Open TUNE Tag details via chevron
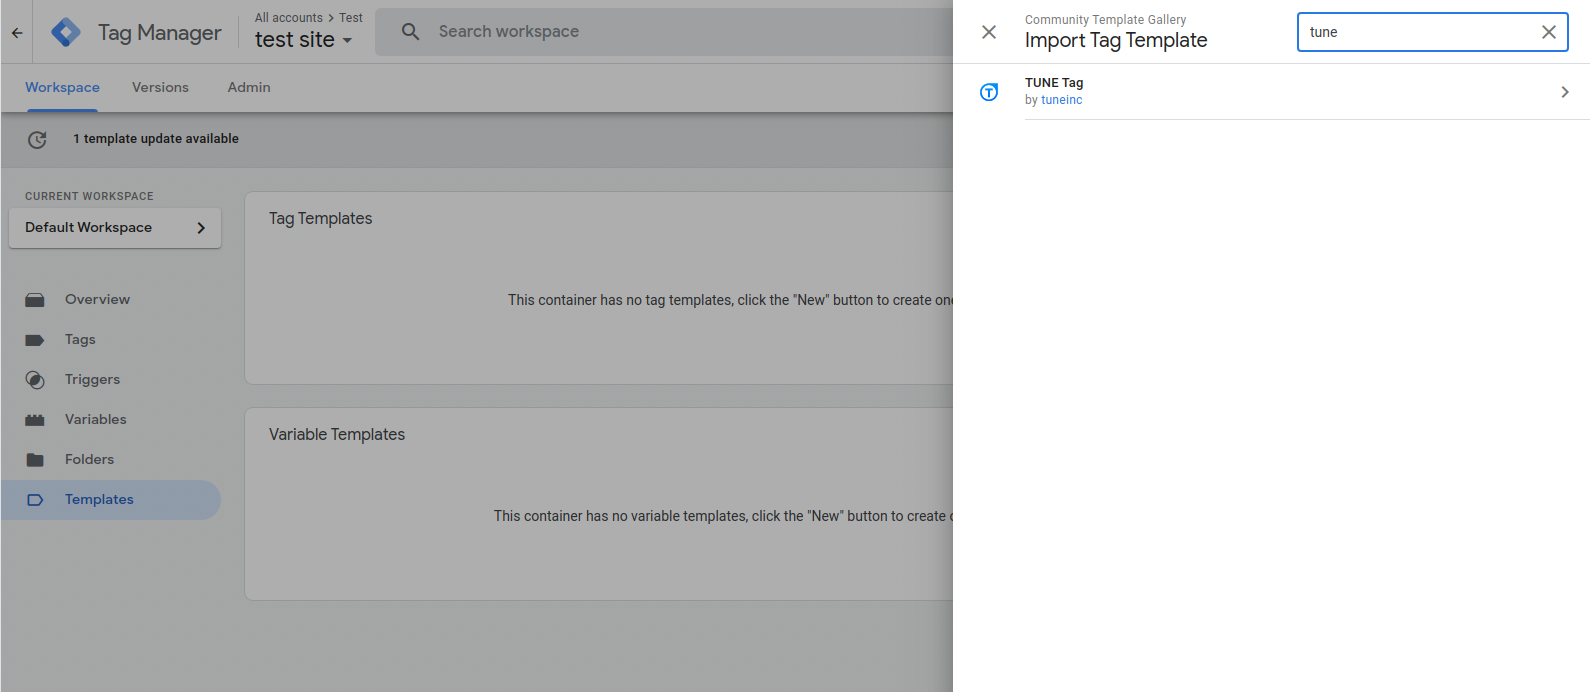1590x692 pixels. tap(1565, 92)
